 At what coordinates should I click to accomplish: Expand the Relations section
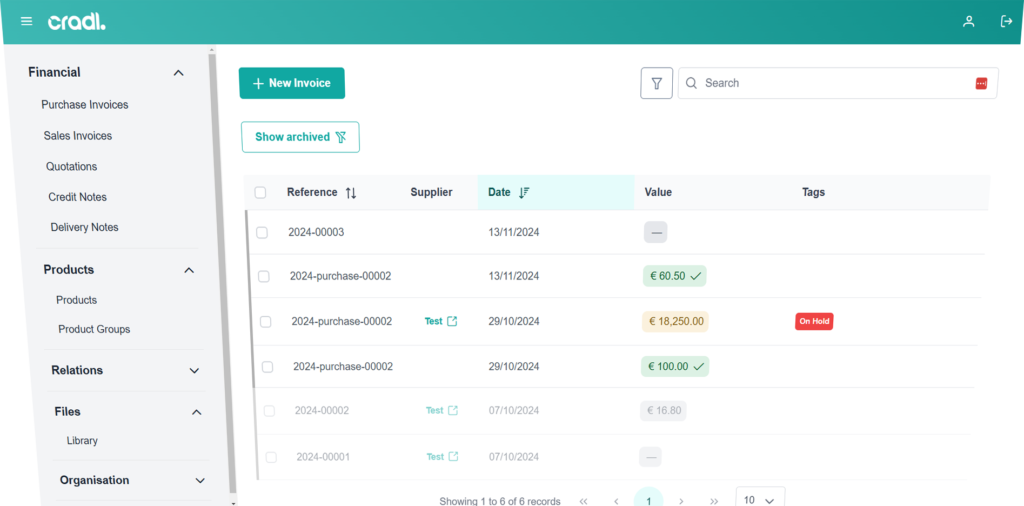(194, 371)
